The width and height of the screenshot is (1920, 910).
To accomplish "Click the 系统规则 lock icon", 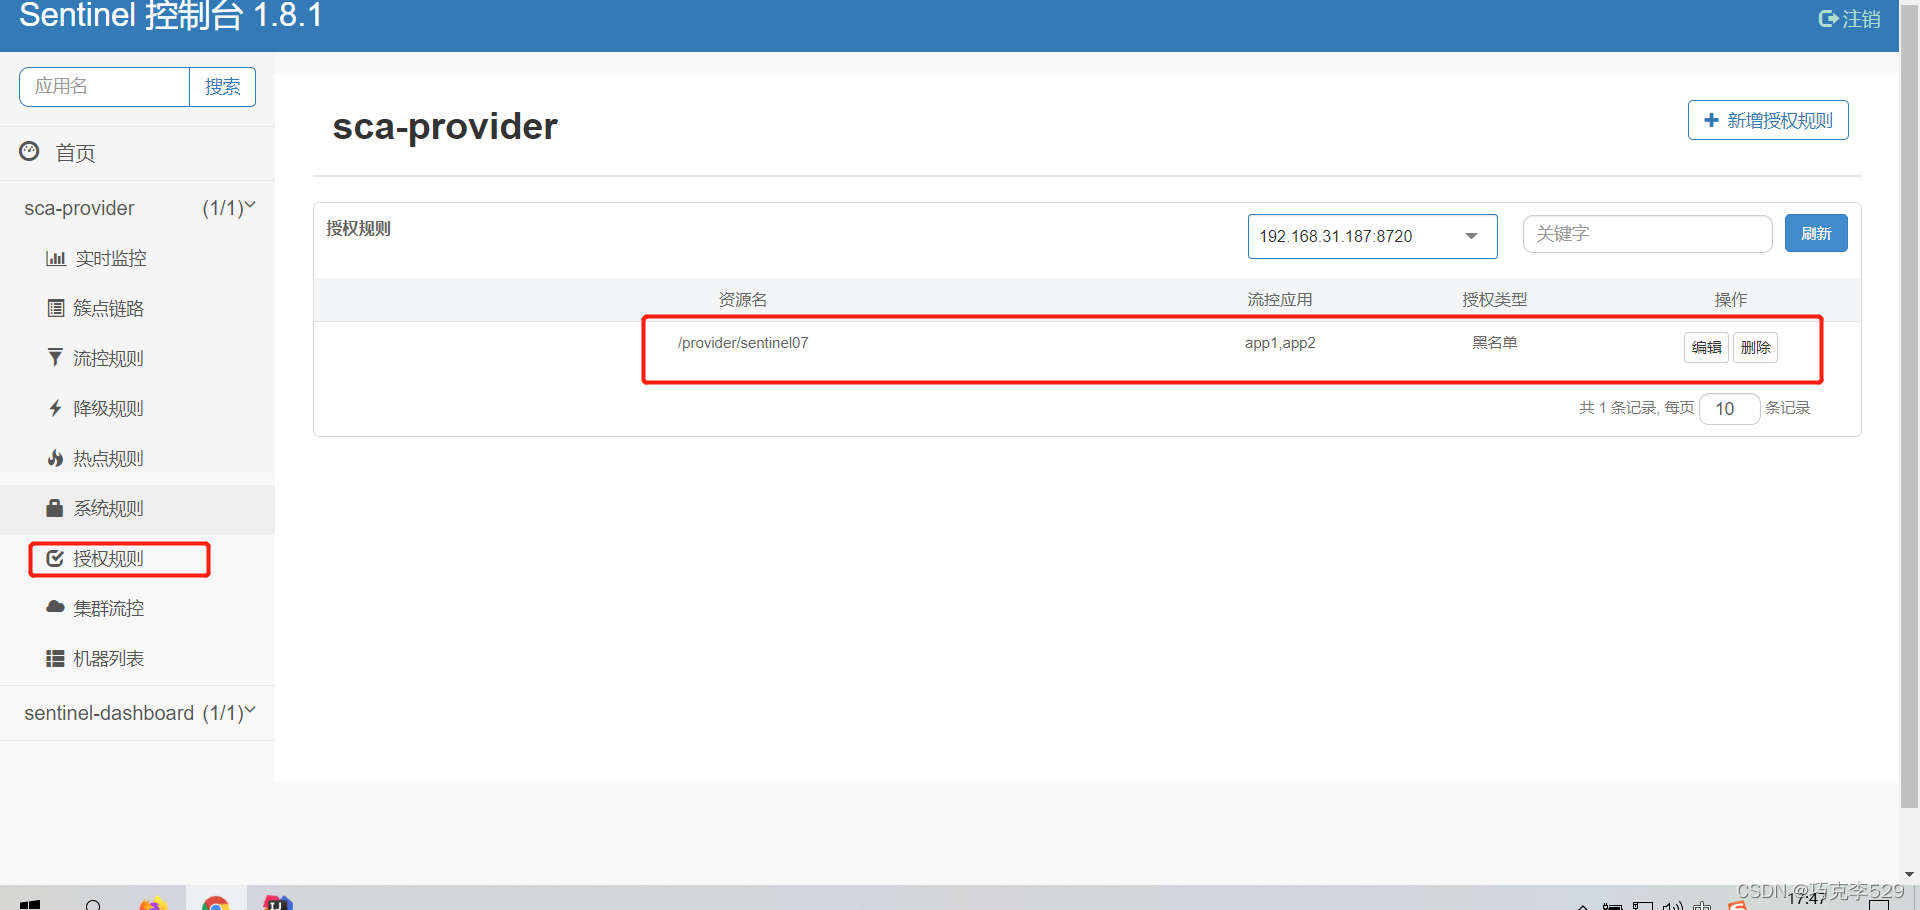I will click(x=55, y=508).
